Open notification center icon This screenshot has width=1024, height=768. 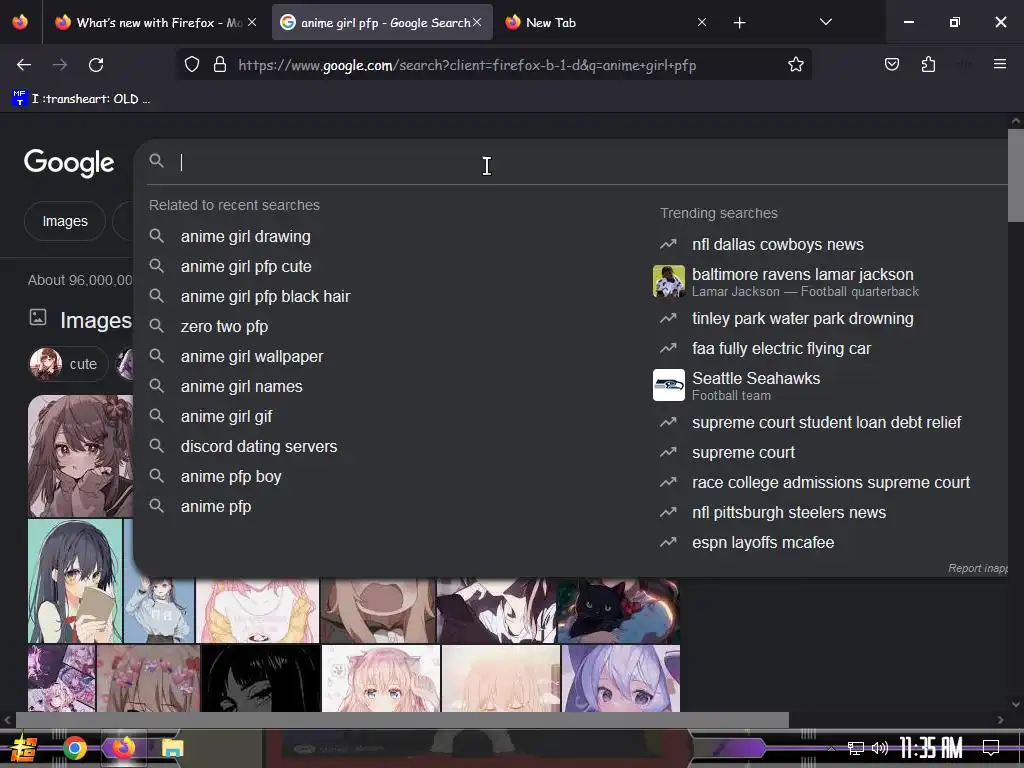click(x=990, y=748)
